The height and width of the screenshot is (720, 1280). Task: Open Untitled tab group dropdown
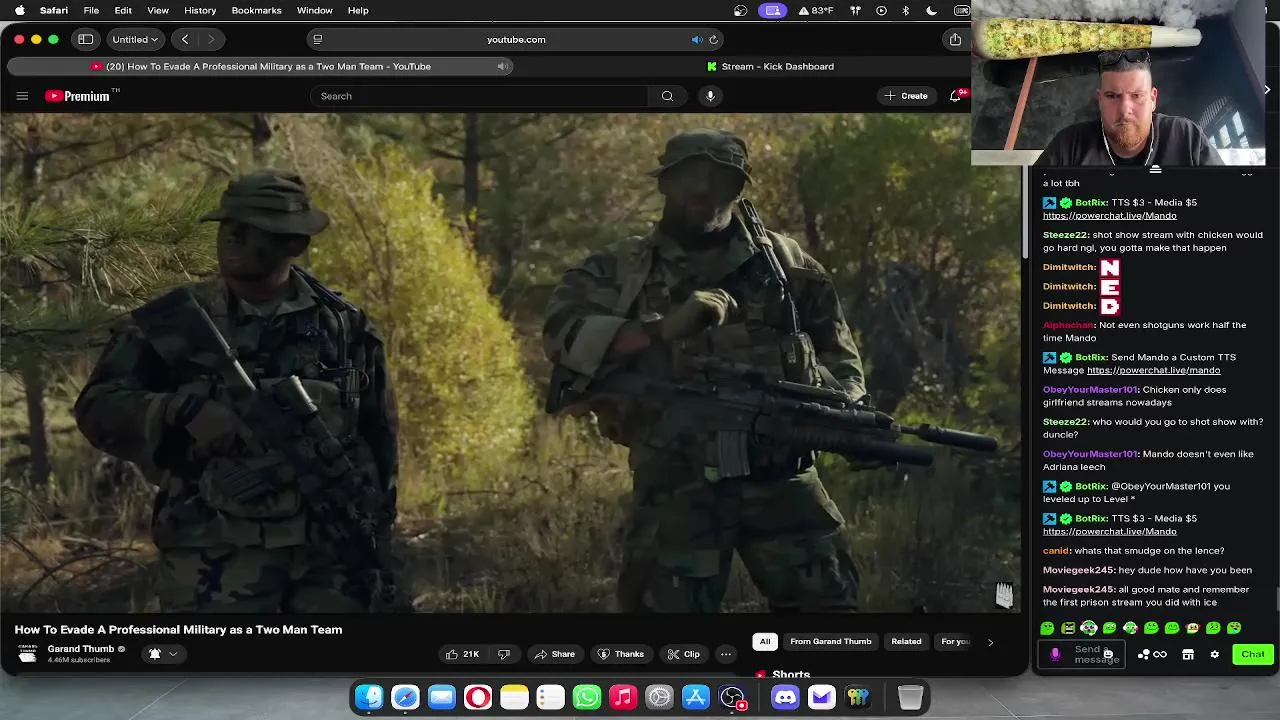(x=134, y=39)
